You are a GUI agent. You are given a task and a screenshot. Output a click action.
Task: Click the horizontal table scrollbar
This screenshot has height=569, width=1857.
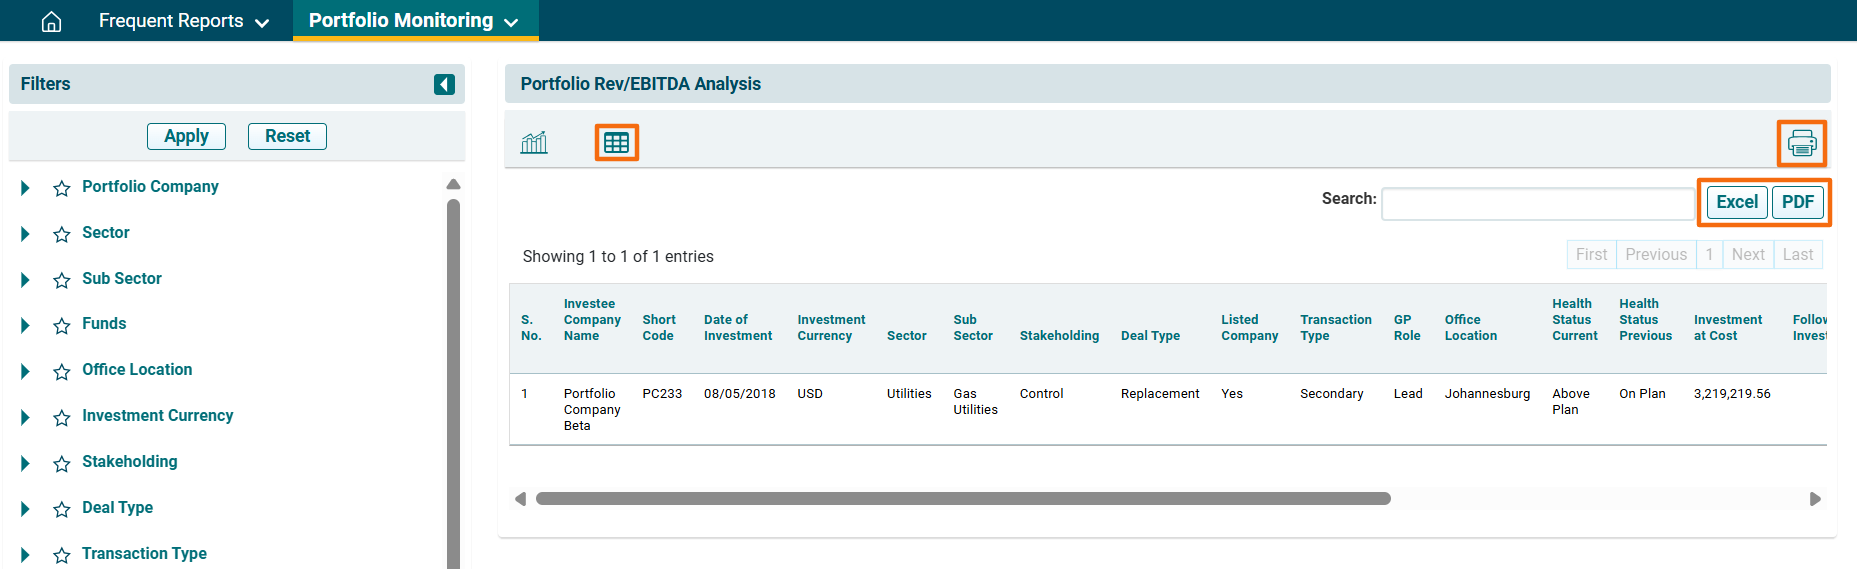pos(962,498)
